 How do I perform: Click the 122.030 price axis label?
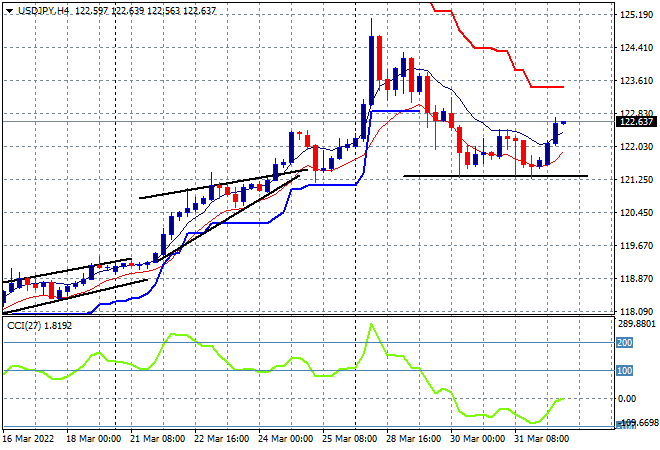click(x=636, y=146)
